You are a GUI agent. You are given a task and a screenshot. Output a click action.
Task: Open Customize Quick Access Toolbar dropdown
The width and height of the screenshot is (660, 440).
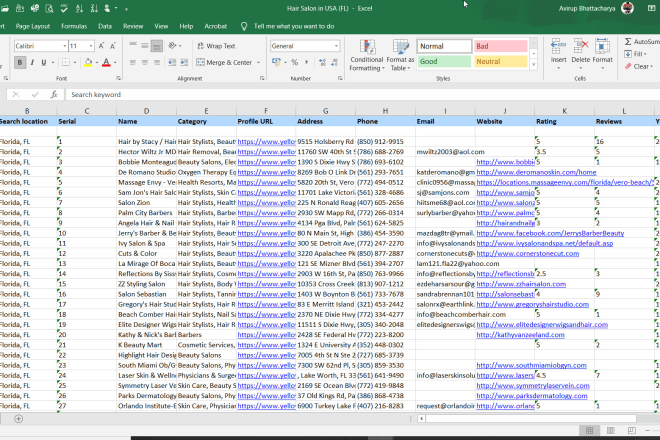(x=126, y=8)
